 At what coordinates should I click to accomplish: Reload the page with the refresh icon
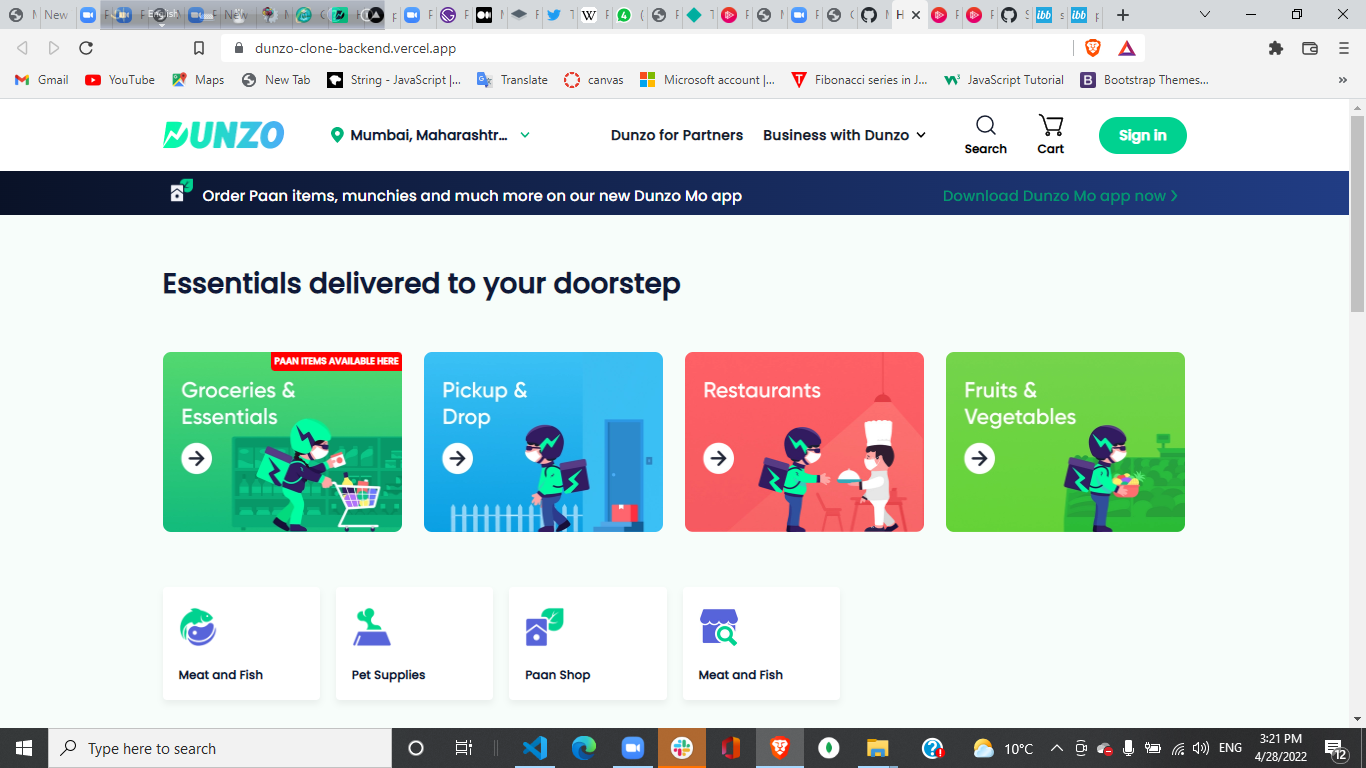pos(86,48)
